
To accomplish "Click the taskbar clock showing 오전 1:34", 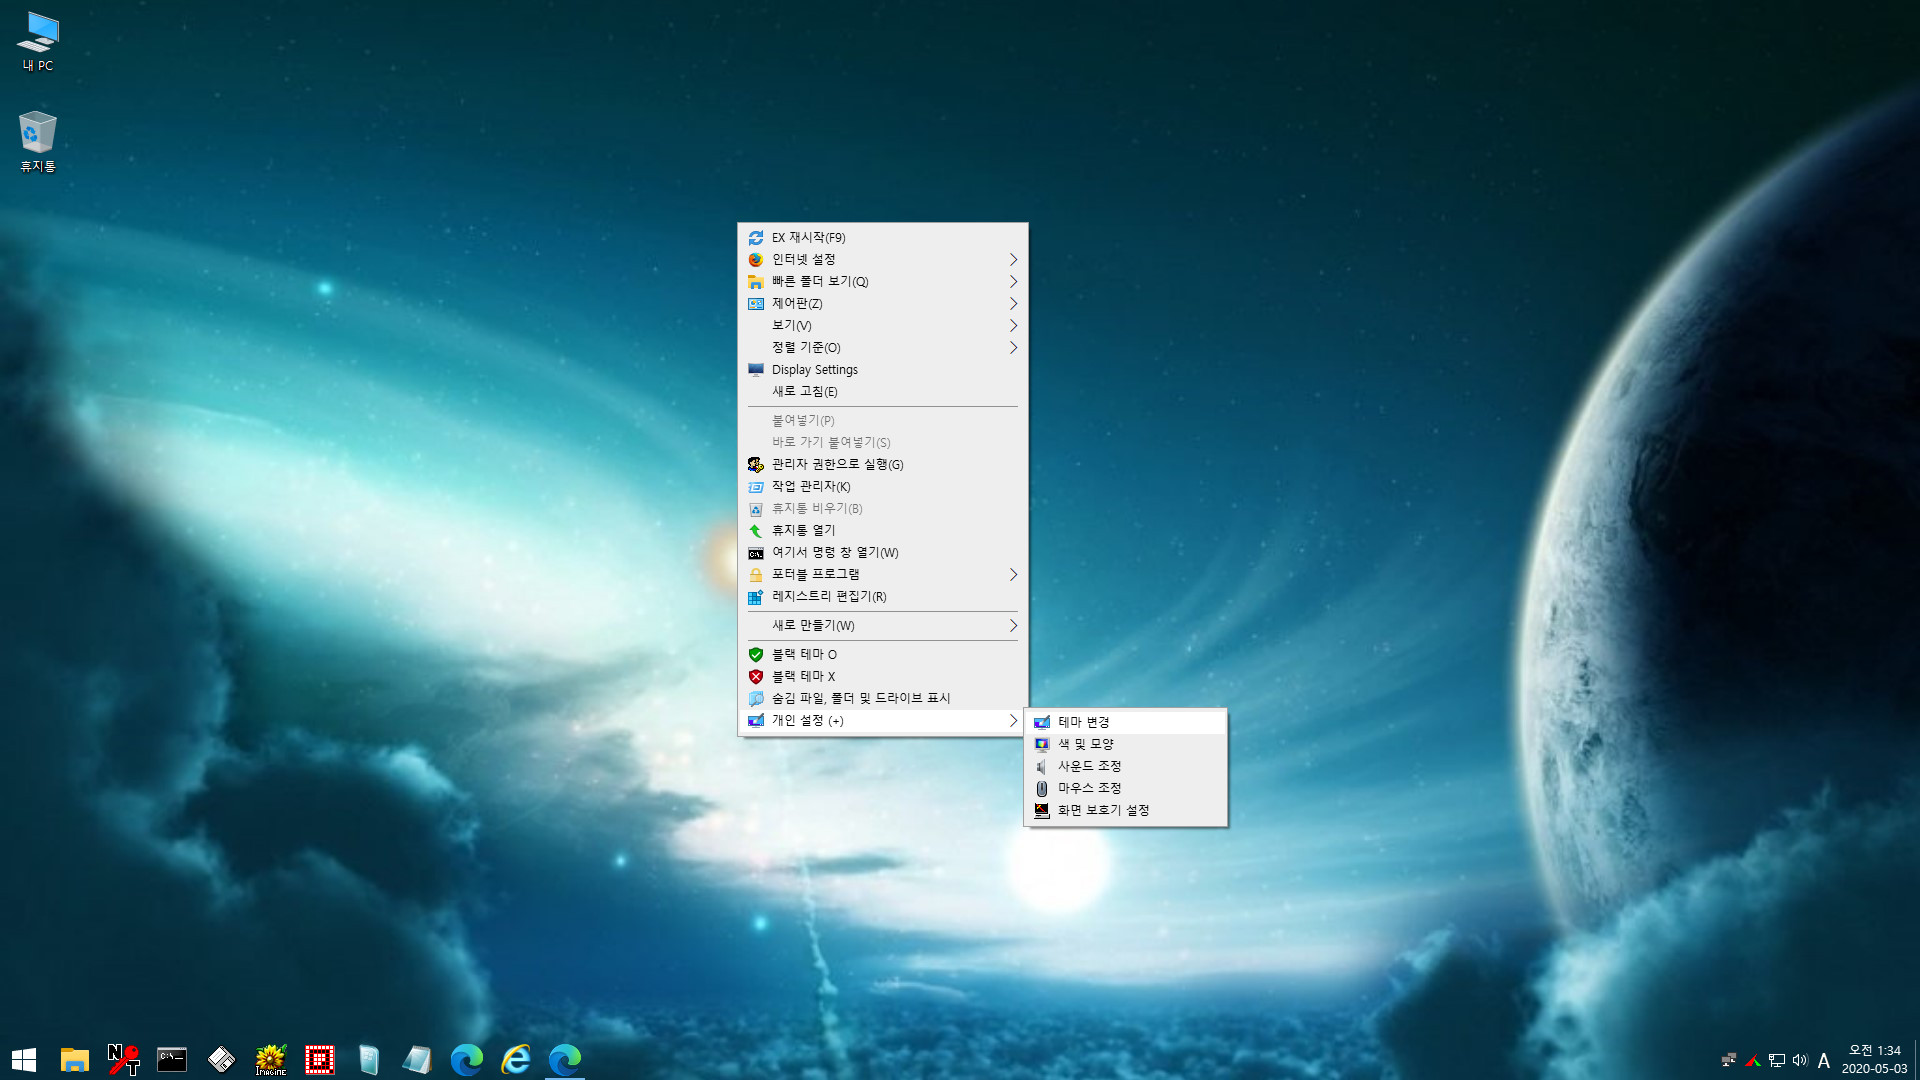I will [x=1874, y=1059].
